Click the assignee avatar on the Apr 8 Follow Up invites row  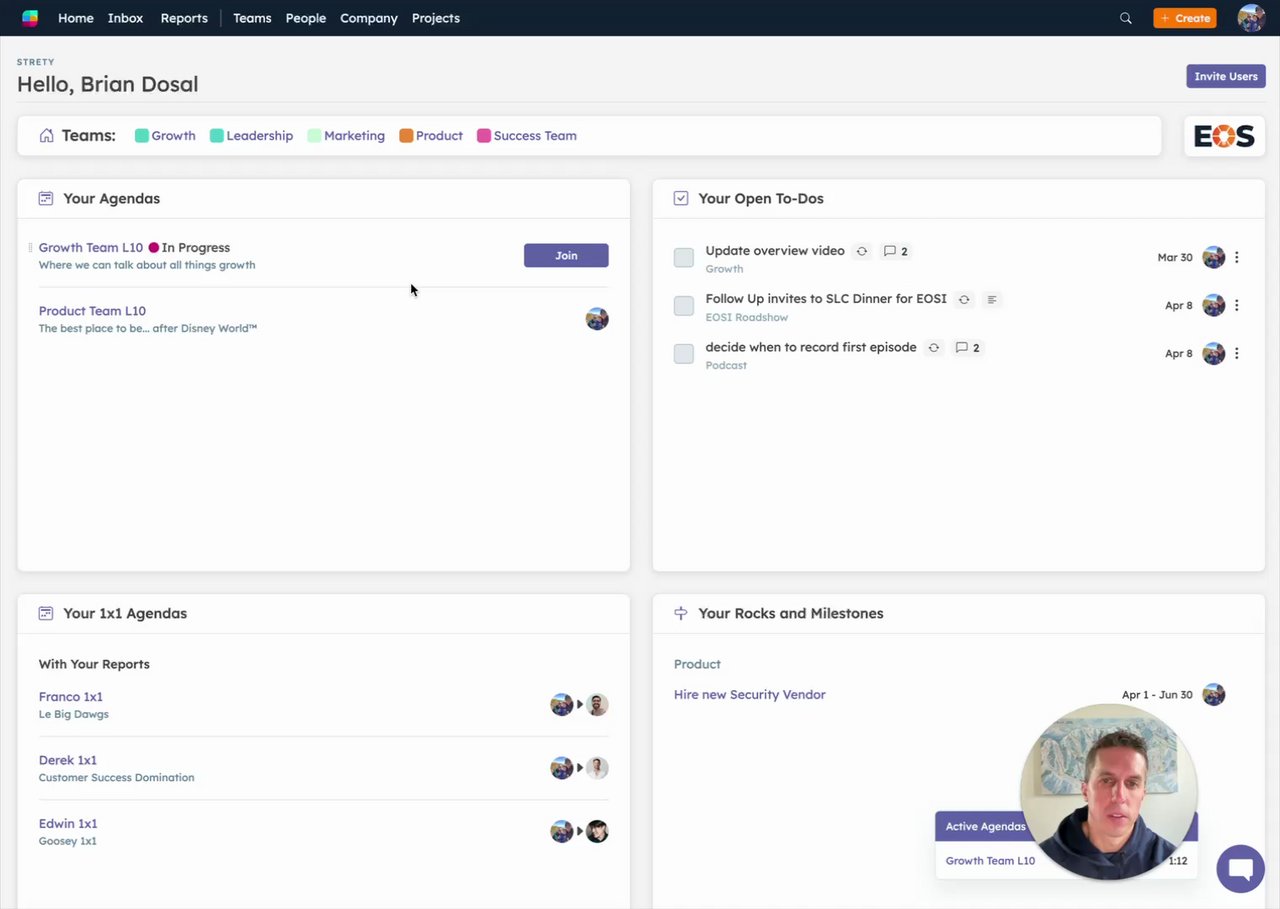pyautogui.click(x=1213, y=305)
